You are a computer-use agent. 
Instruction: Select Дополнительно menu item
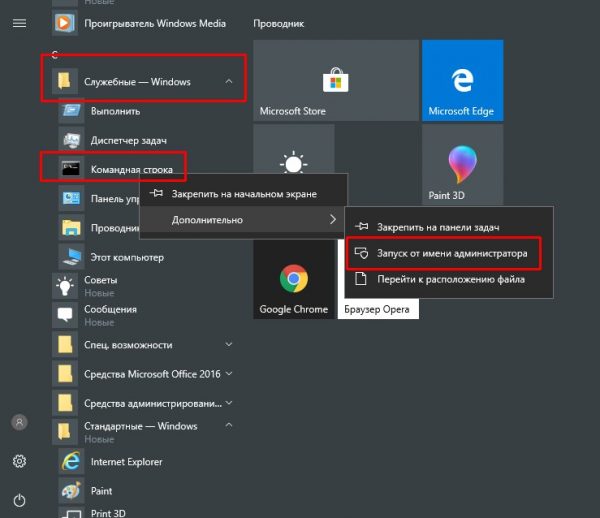[243, 220]
